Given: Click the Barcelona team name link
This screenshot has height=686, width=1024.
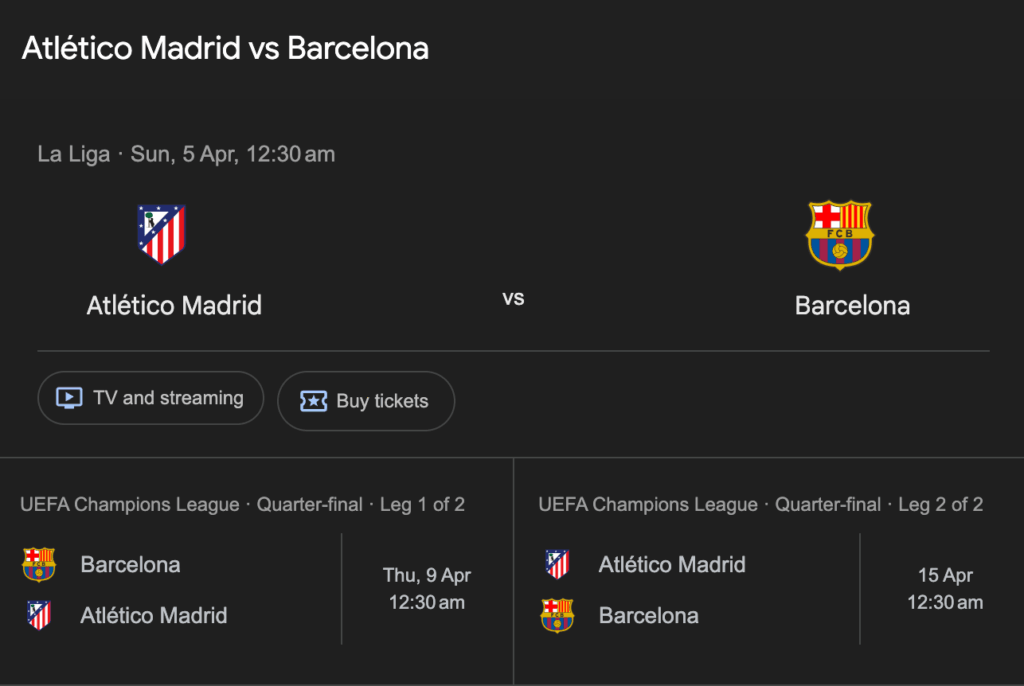Looking at the screenshot, I should pyautogui.click(x=852, y=306).
